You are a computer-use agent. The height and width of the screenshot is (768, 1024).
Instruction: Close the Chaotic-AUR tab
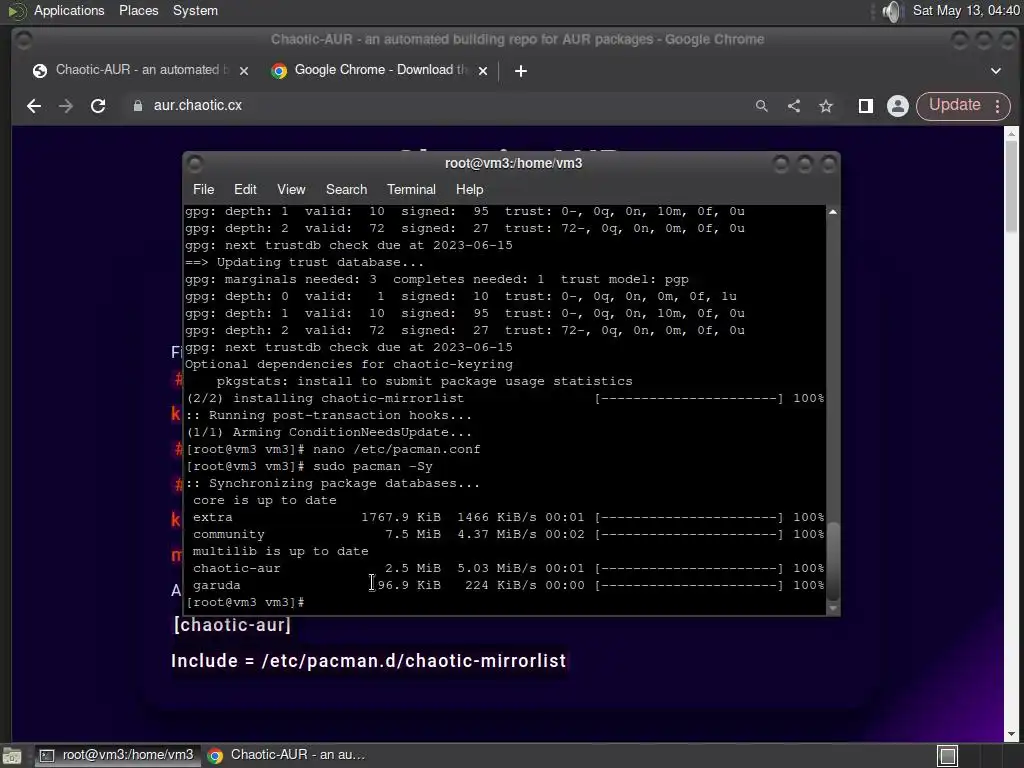[x=244, y=71]
